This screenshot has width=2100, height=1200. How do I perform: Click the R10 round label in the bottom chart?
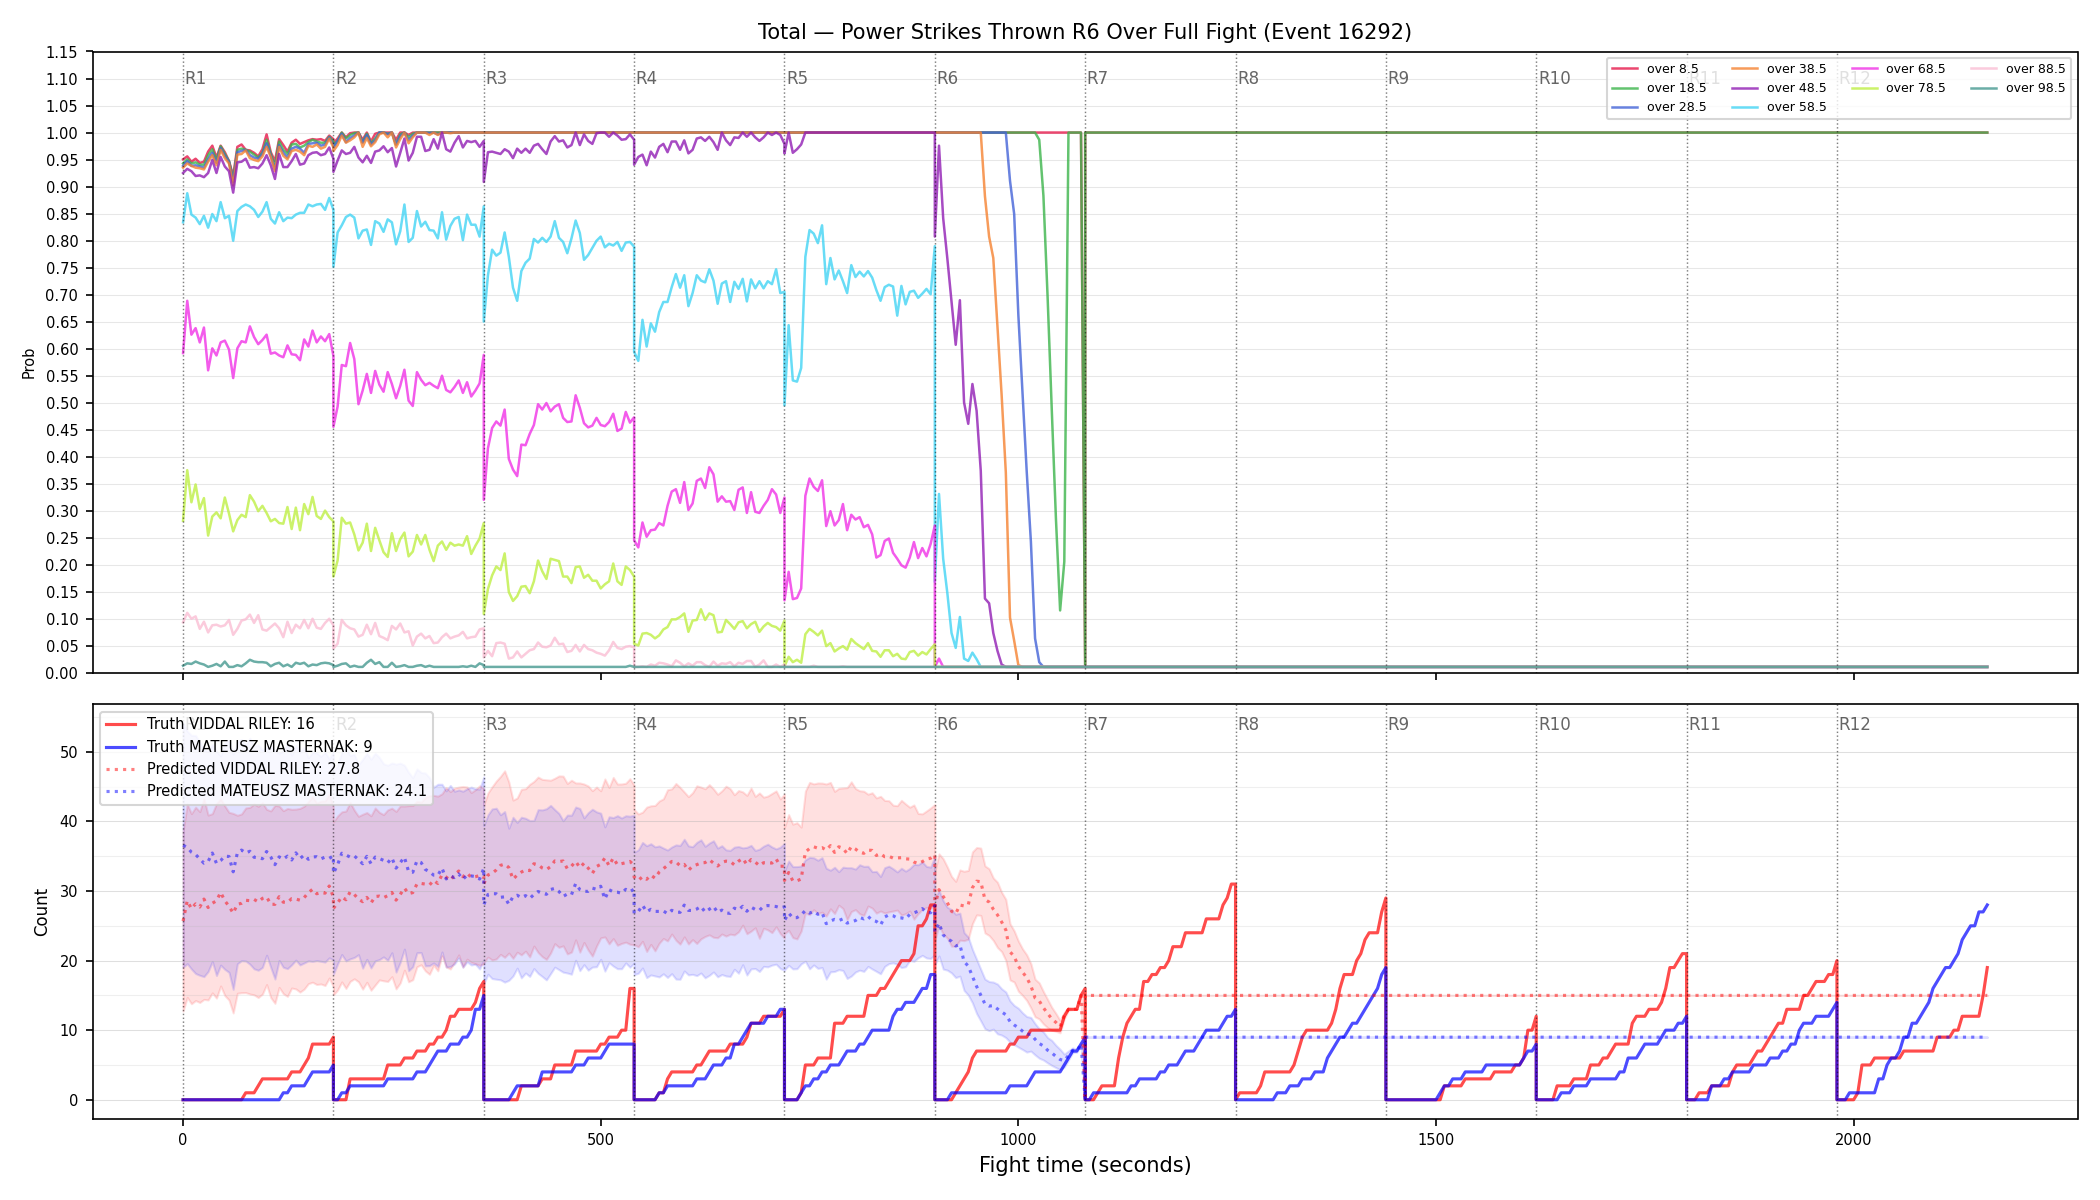pos(1554,724)
